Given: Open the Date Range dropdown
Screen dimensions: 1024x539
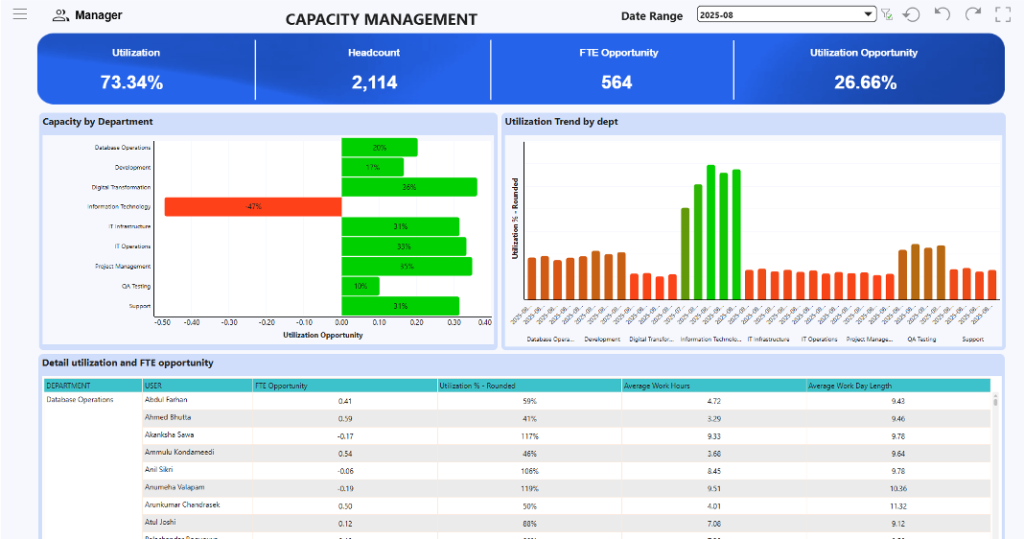Looking at the screenshot, I should pyautogui.click(x=869, y=15).
